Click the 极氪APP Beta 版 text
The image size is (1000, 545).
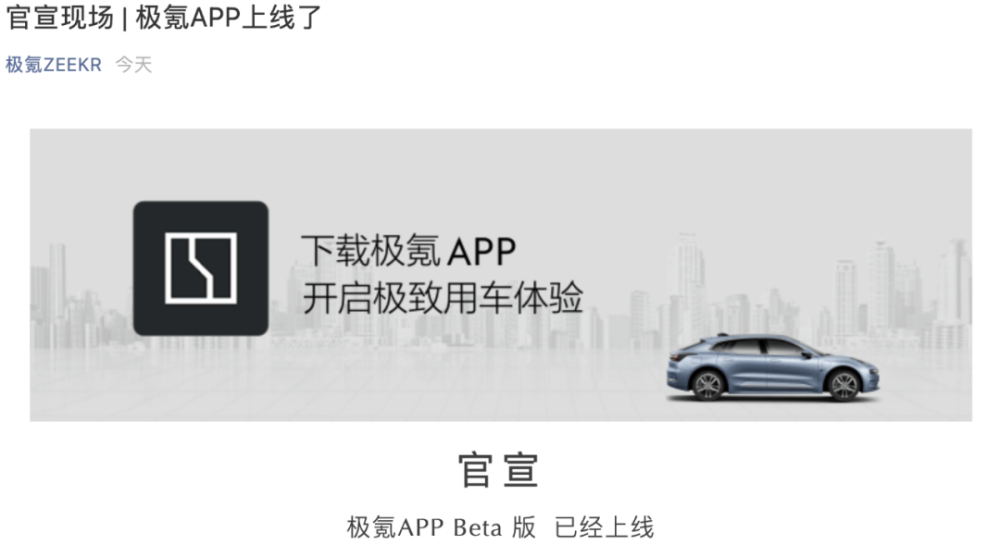pos(441,527)
